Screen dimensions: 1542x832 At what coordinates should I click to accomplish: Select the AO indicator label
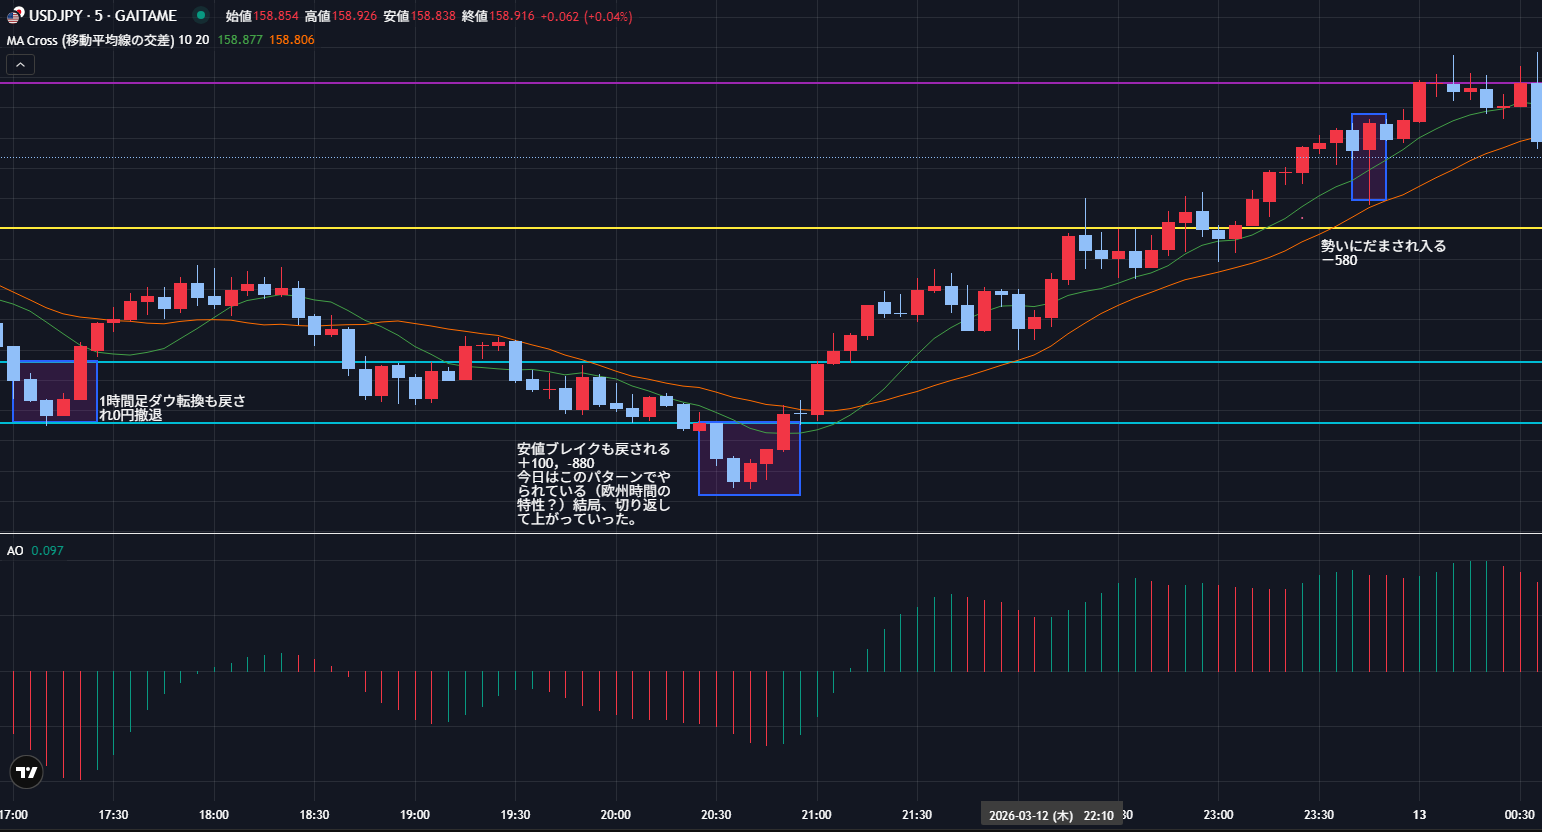pos(15,551)
